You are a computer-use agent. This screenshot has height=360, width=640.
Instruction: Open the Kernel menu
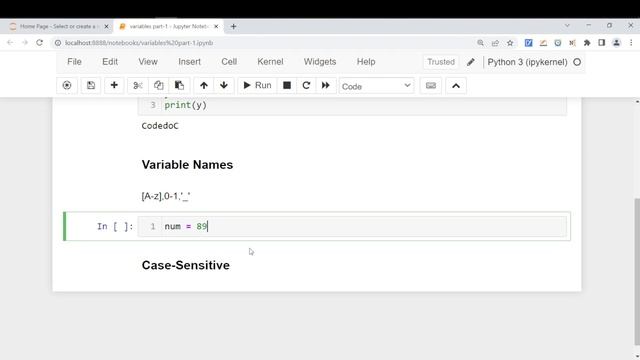(x=270, y=62)
